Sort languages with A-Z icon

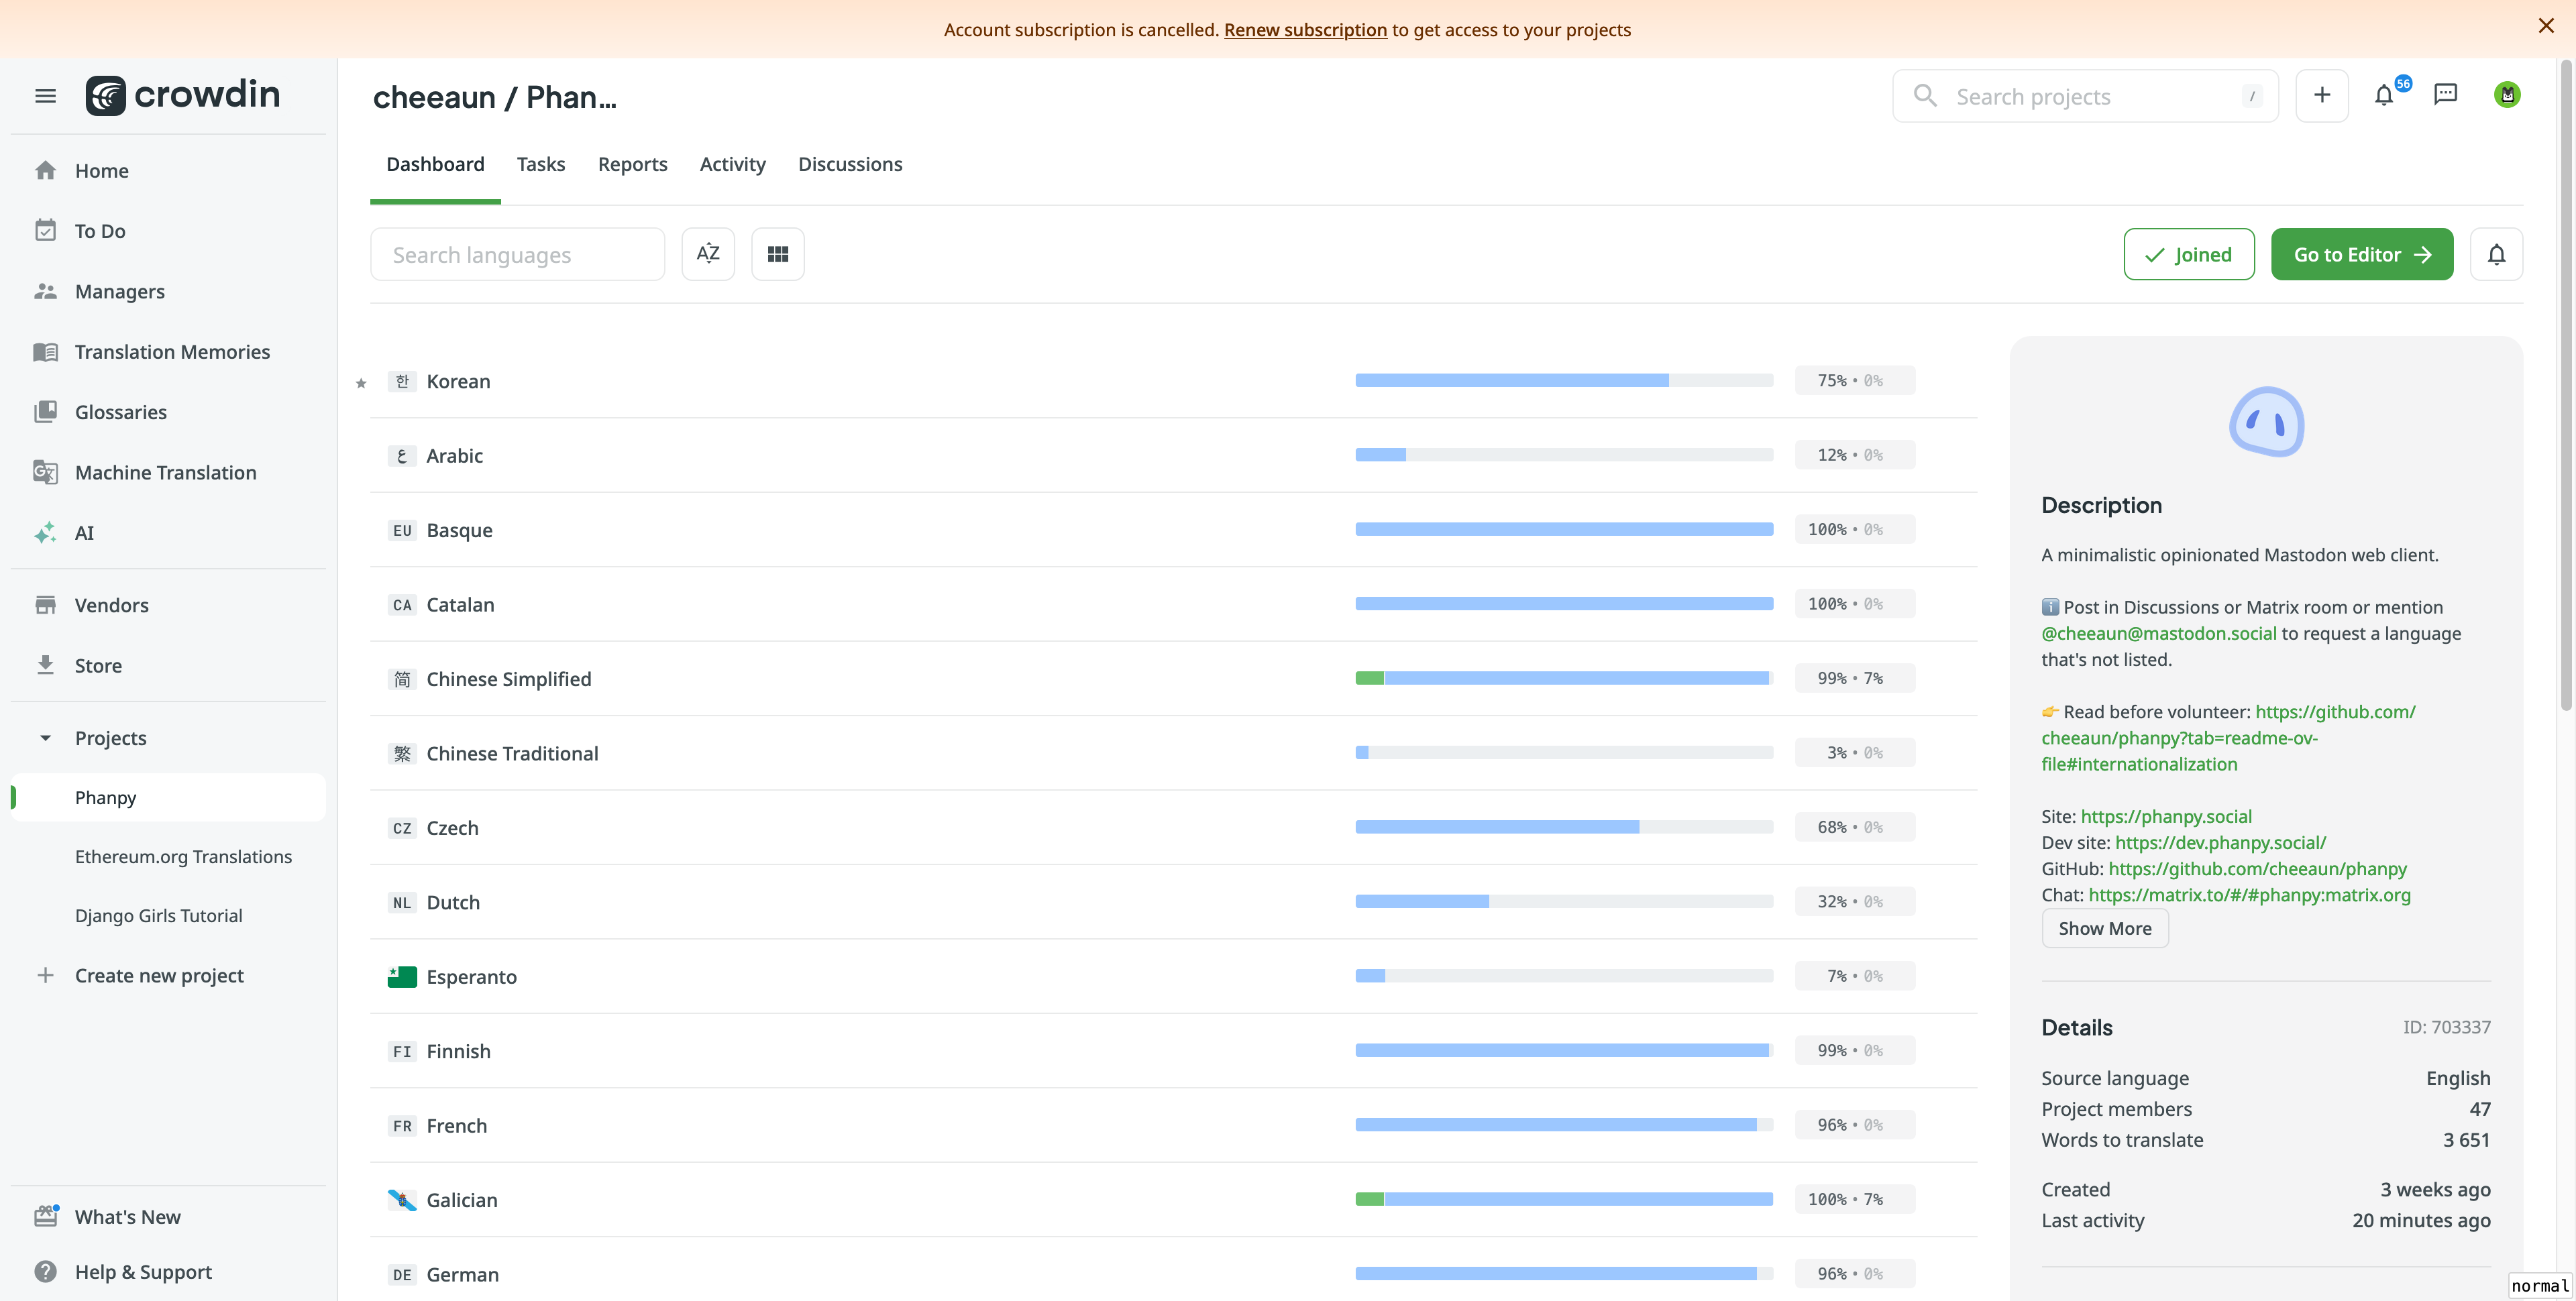[x=707, y=254]
